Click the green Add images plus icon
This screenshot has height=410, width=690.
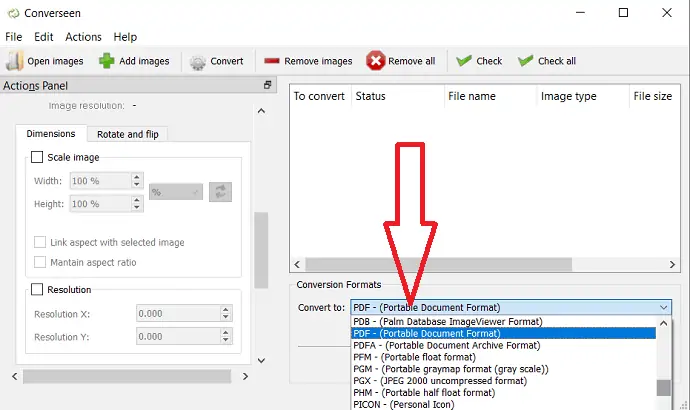(106, 61)
